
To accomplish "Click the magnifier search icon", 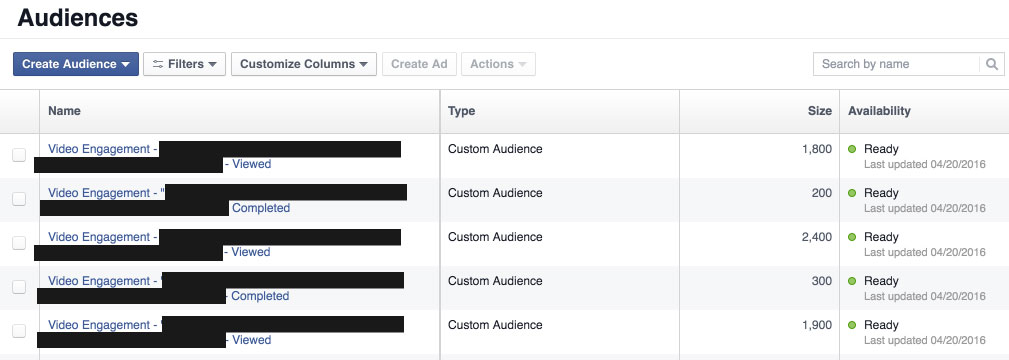I will [992, 64].
